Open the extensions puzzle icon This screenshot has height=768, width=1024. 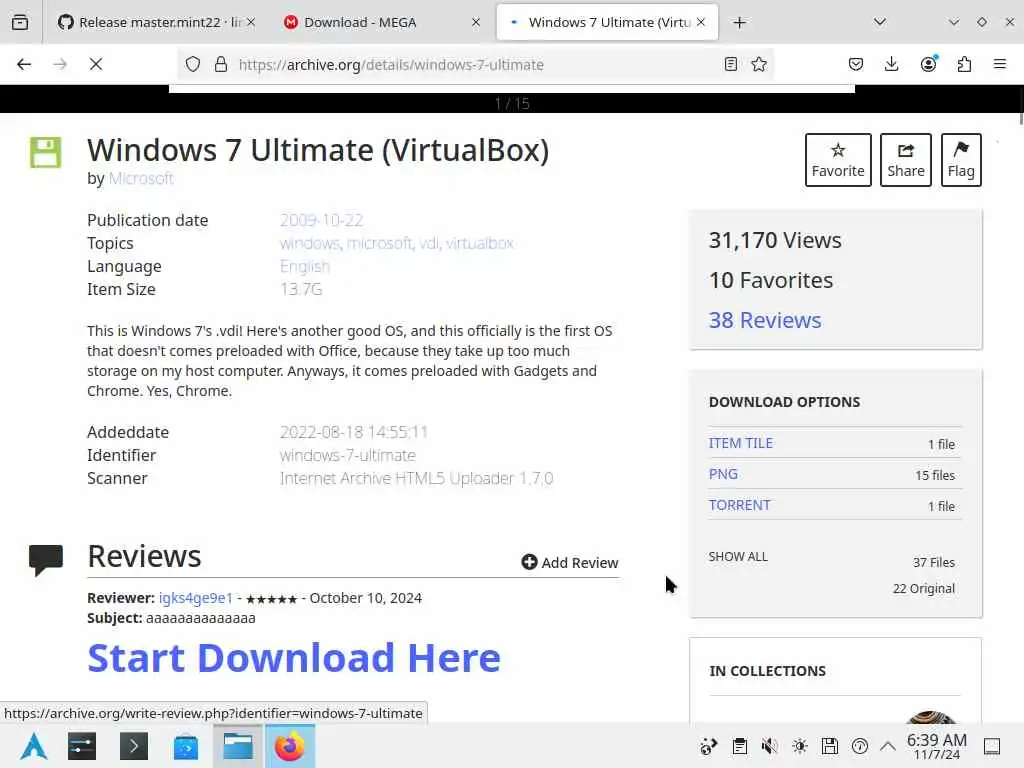964,64
